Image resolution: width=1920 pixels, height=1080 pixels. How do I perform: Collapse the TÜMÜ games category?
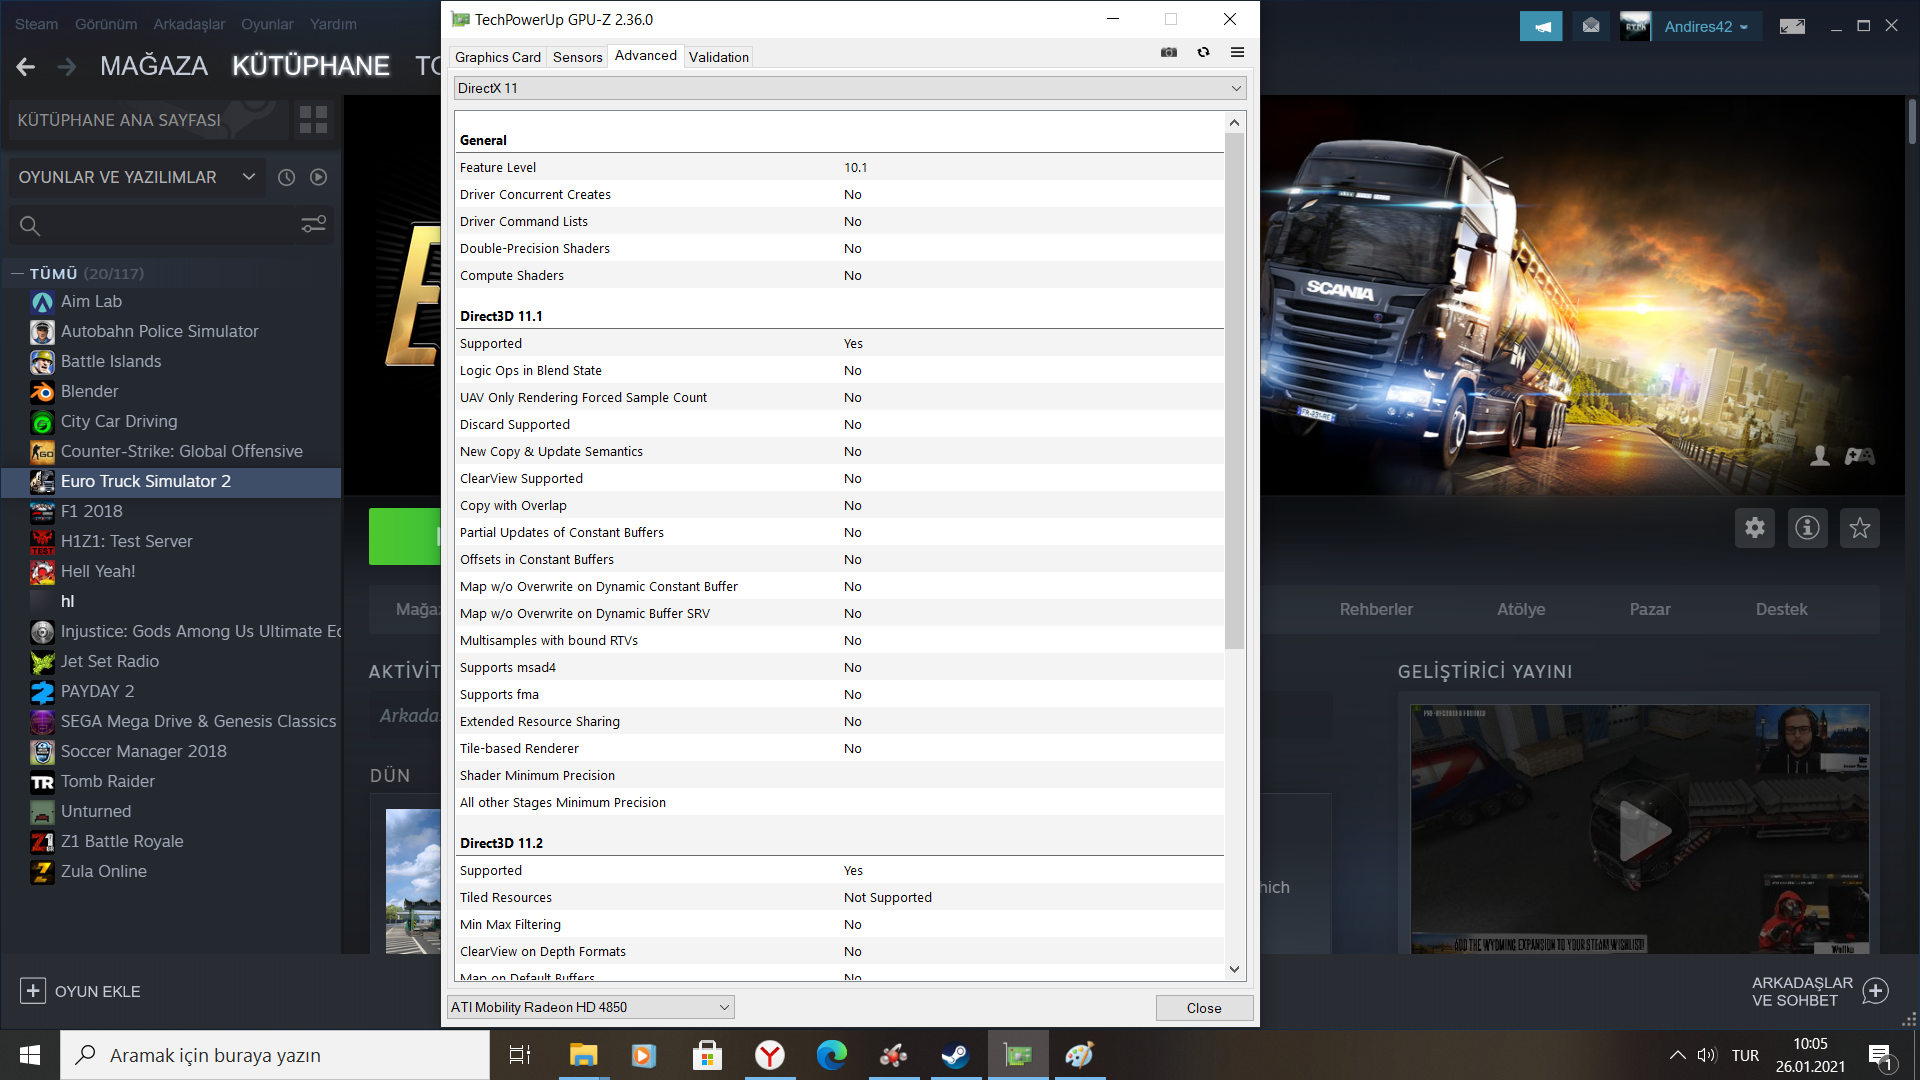click(17, 273)
